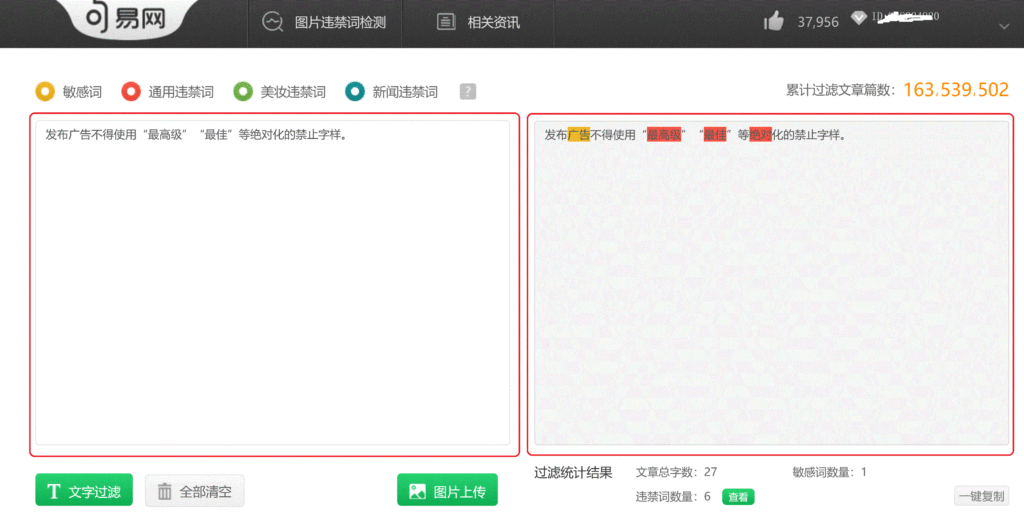Click highlighted word 绝对 in results
This screenshot has height=518, width=1024.
(760, 135)
